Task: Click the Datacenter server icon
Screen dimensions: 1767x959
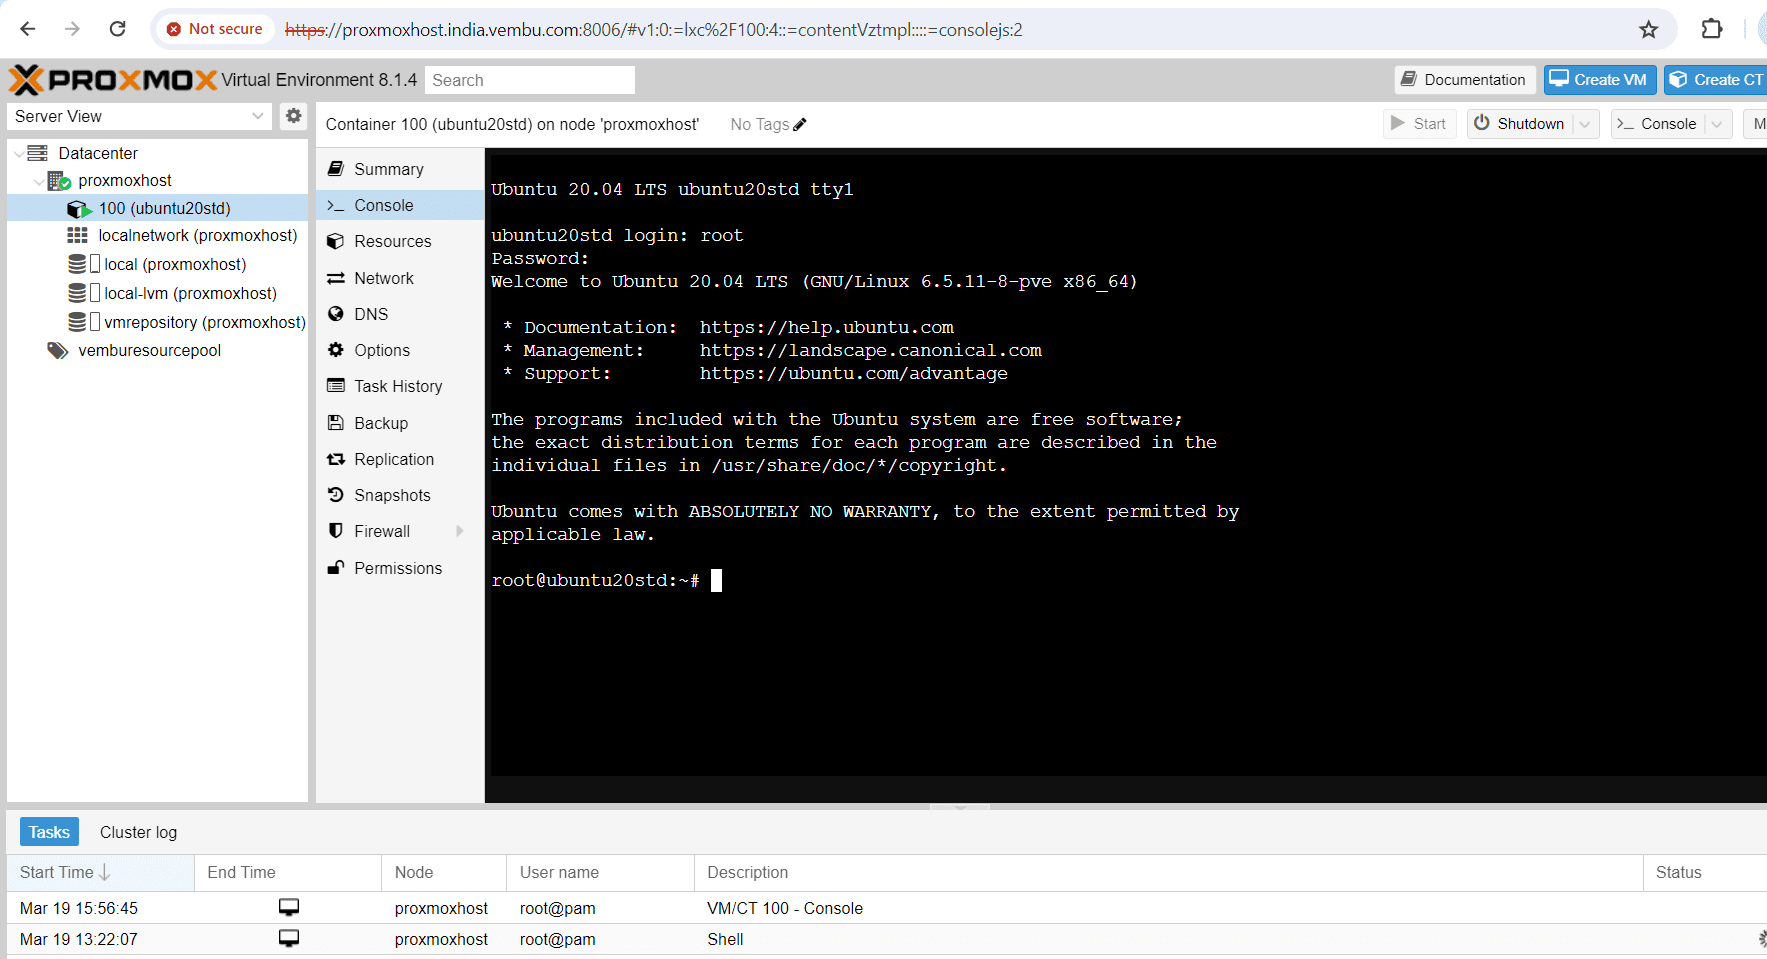Action: tap(38, 153)
